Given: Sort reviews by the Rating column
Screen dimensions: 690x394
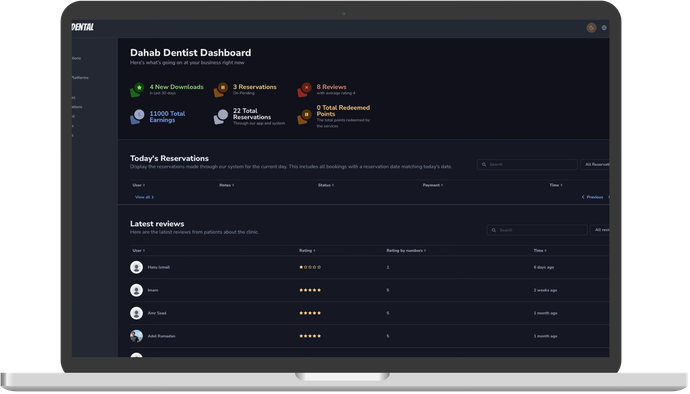Looking at the screenshot, I should click(x=307, y=251).
